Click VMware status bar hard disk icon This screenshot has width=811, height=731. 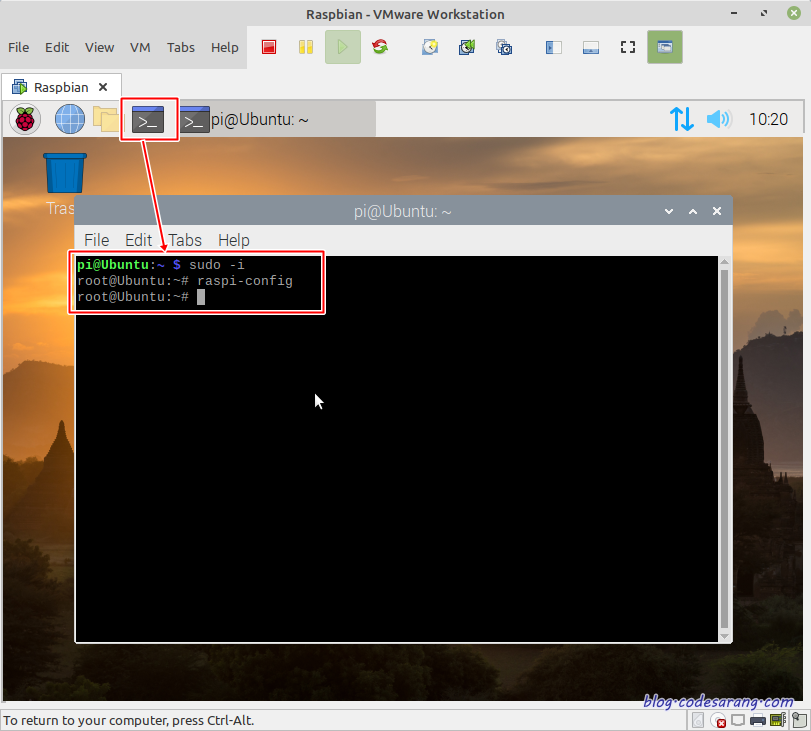[x=698, y=720]
